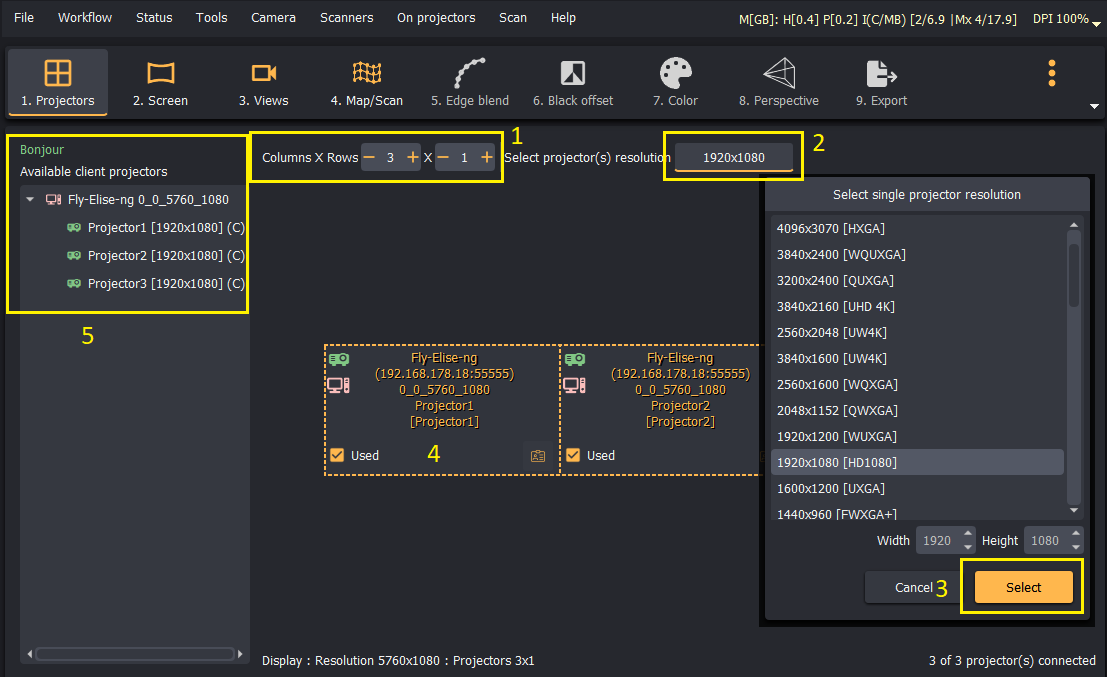The image size is (1107, 677).
Task: Open the File menu
Action: coord(24,18)
